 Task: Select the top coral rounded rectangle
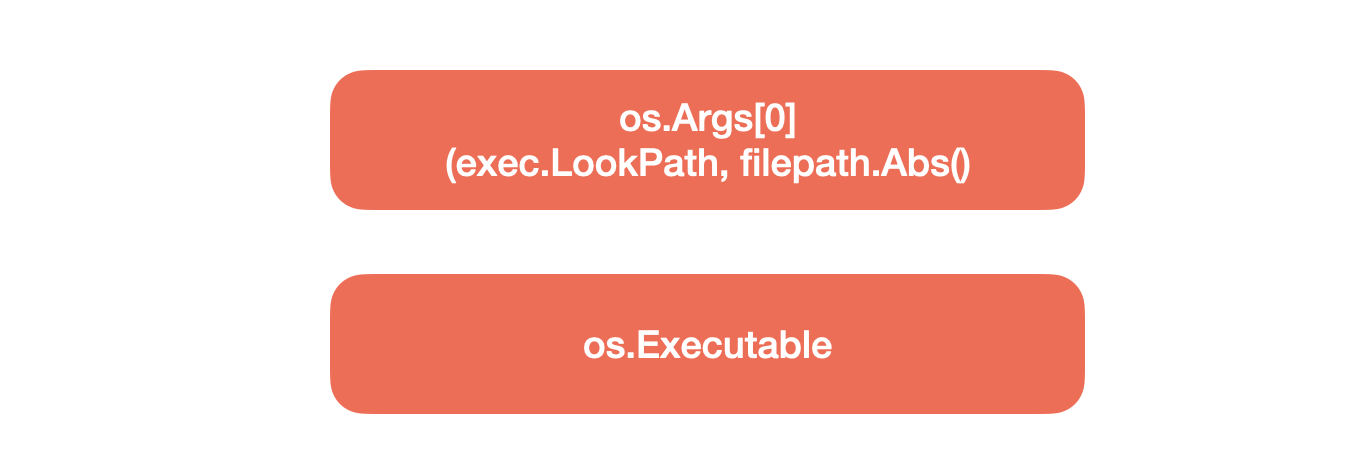(x=707, y=140)
